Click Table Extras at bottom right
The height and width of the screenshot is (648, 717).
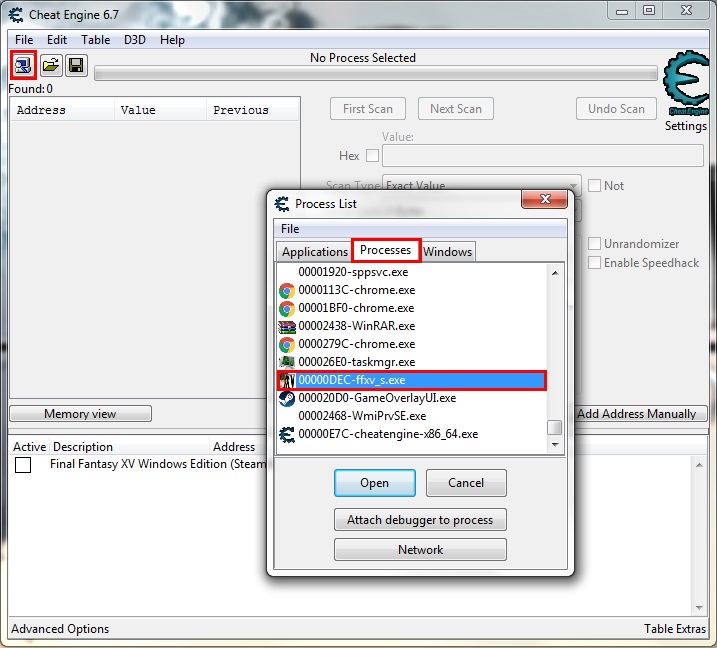[x=675, y=629]
